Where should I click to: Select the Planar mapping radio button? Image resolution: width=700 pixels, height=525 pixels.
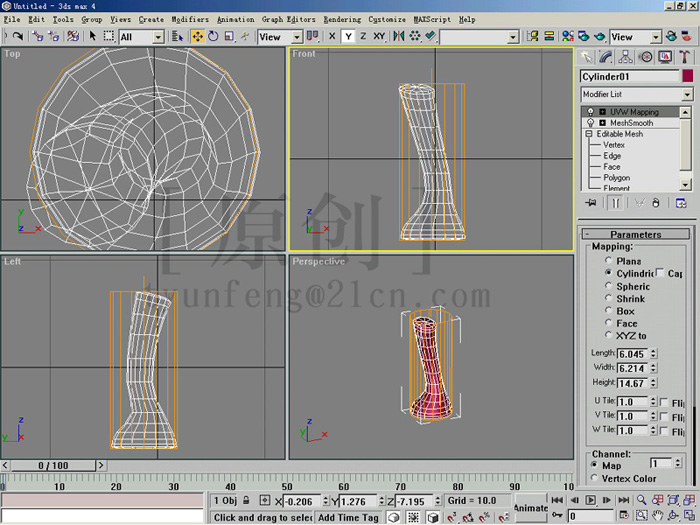pos(608,260)
